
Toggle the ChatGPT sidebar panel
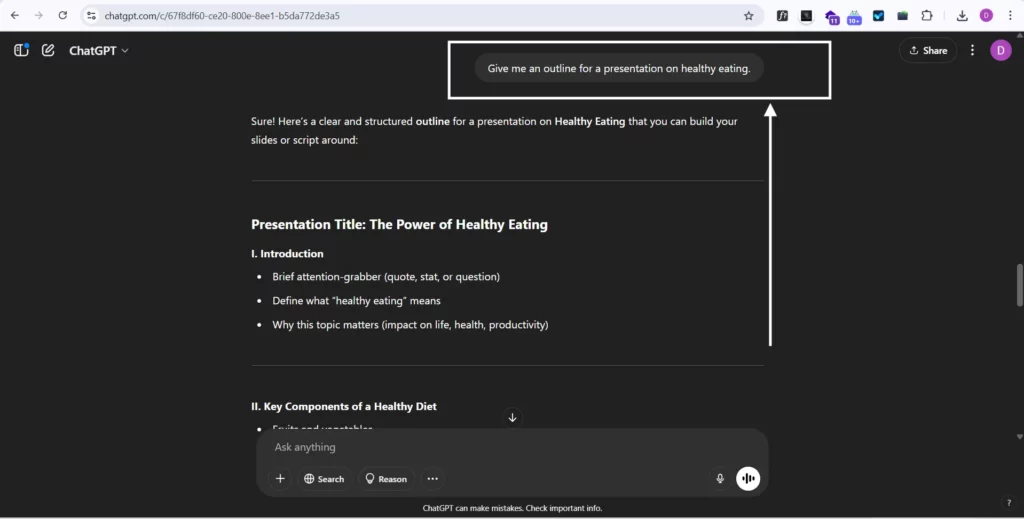pos(21,50)
